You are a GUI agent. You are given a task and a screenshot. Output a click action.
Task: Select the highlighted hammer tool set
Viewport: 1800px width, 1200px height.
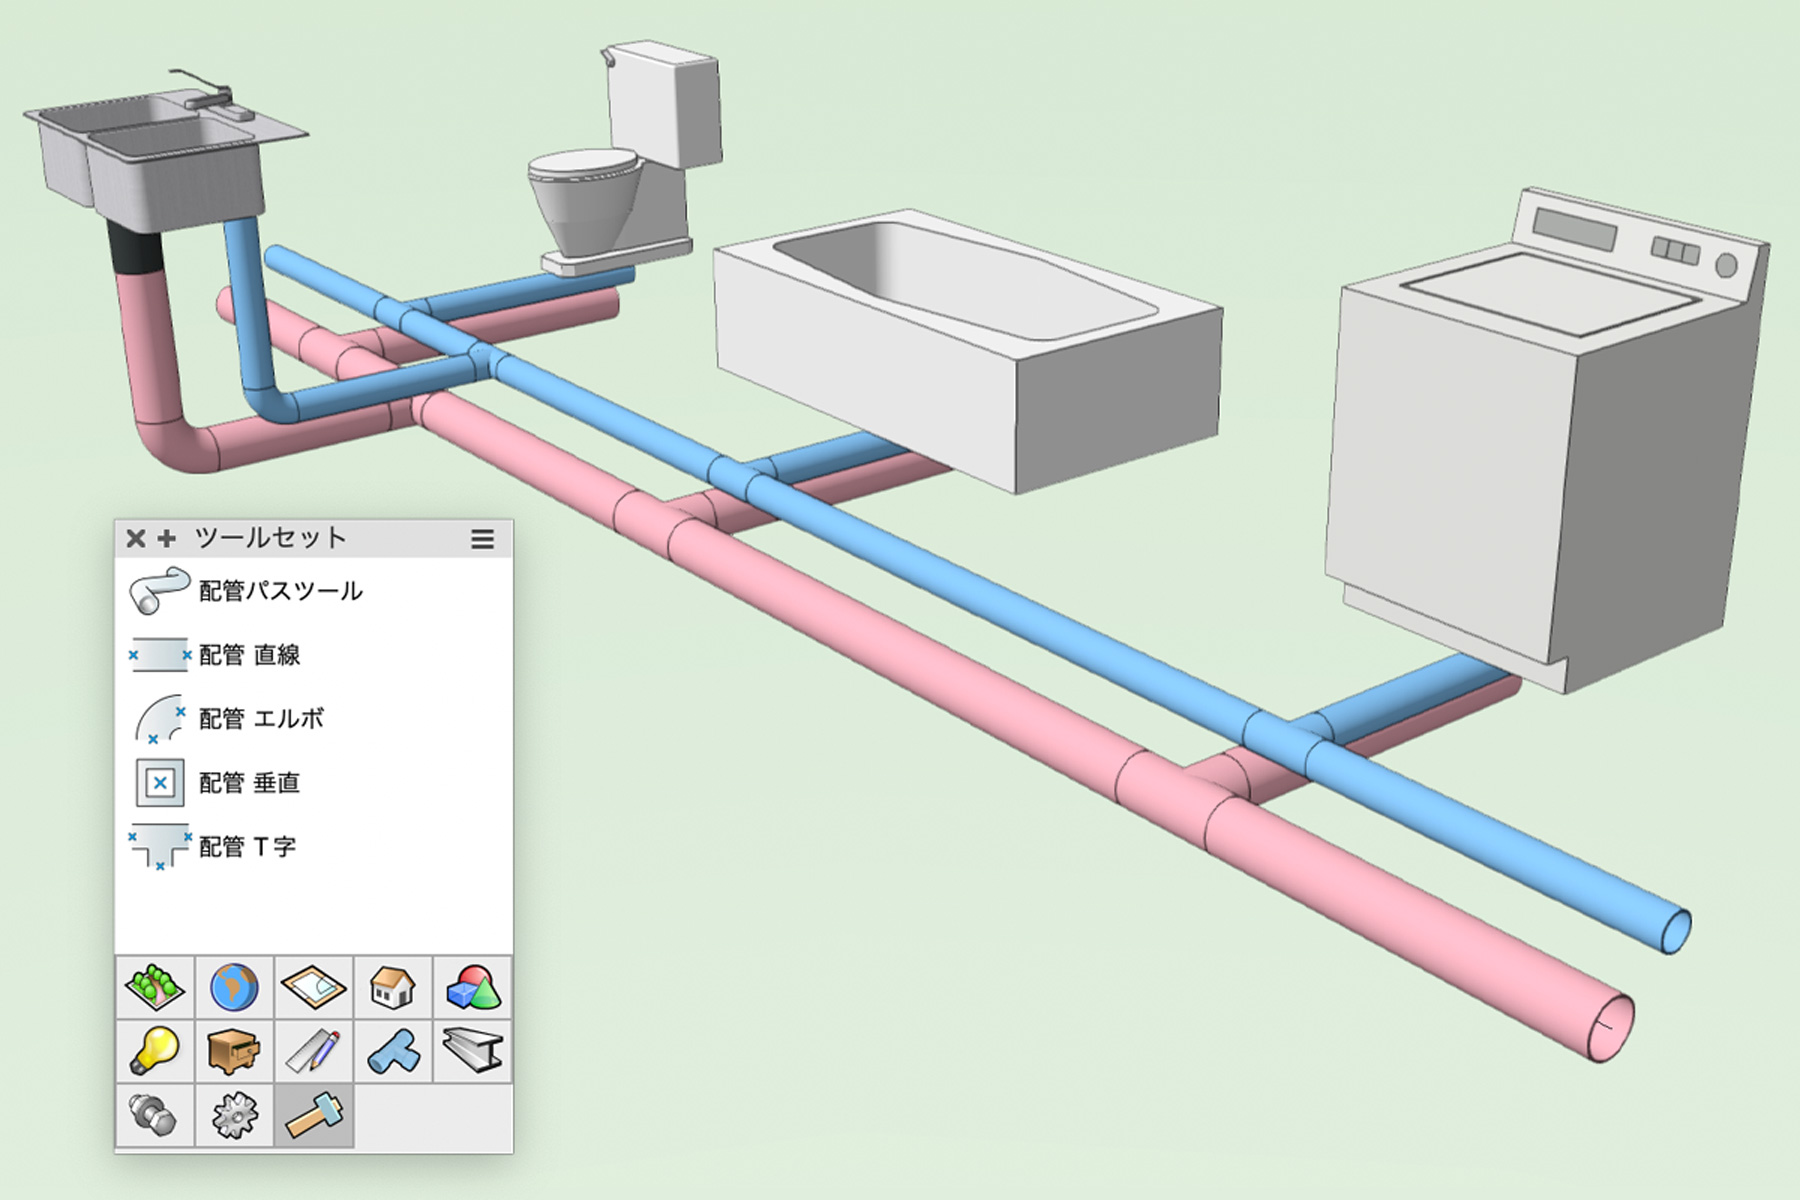click(x=313, y=1115)
